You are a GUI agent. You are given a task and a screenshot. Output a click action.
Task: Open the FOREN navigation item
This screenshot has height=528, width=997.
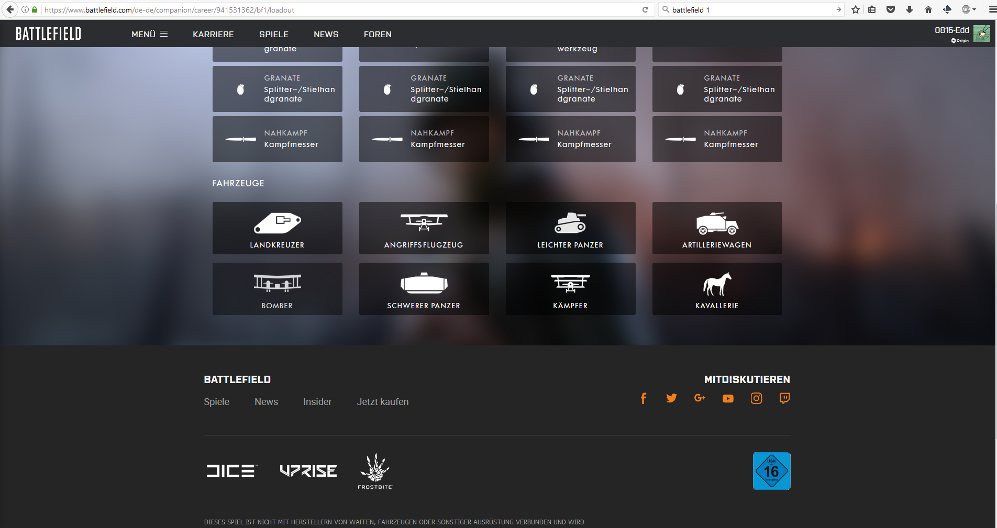pos(377,34)
